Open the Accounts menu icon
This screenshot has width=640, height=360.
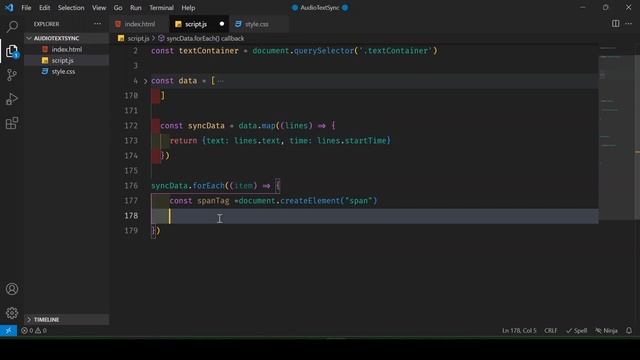click(x=12, y=289)
